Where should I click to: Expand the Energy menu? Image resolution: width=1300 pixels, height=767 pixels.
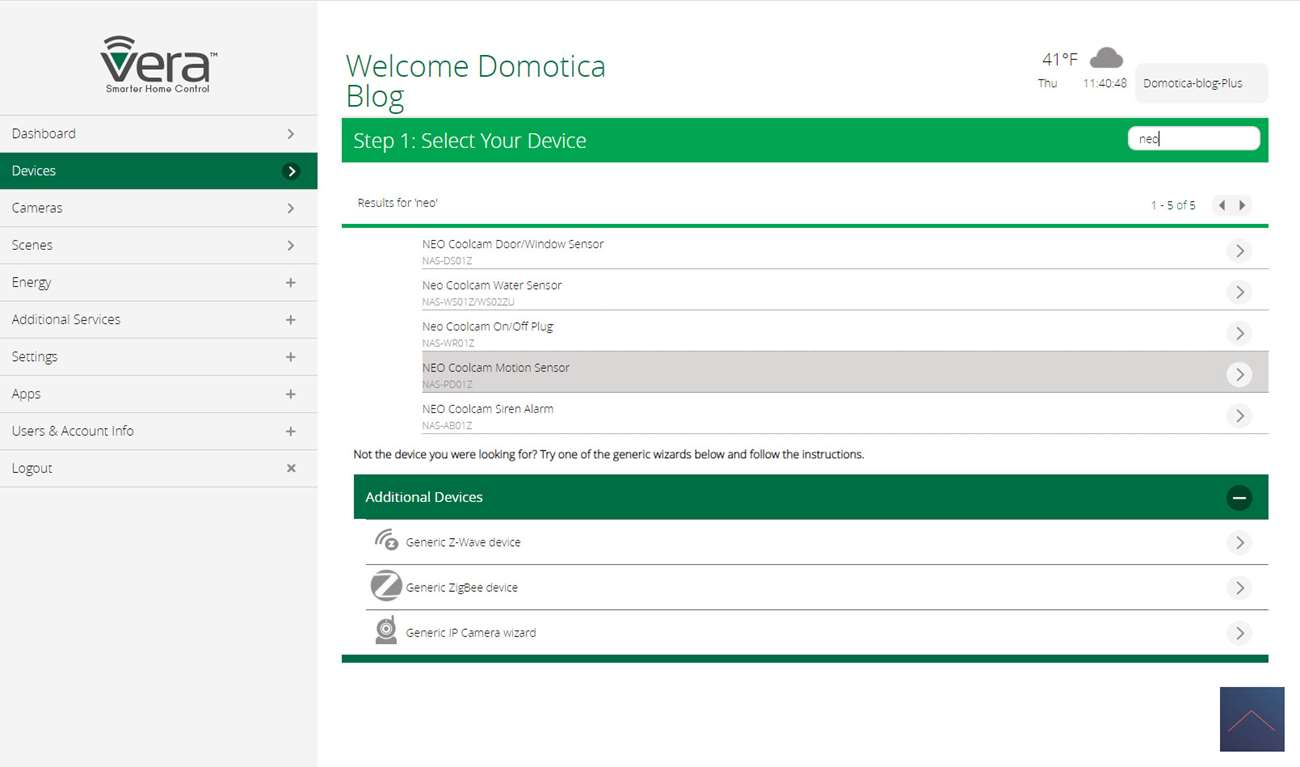[x=290, y=283]
